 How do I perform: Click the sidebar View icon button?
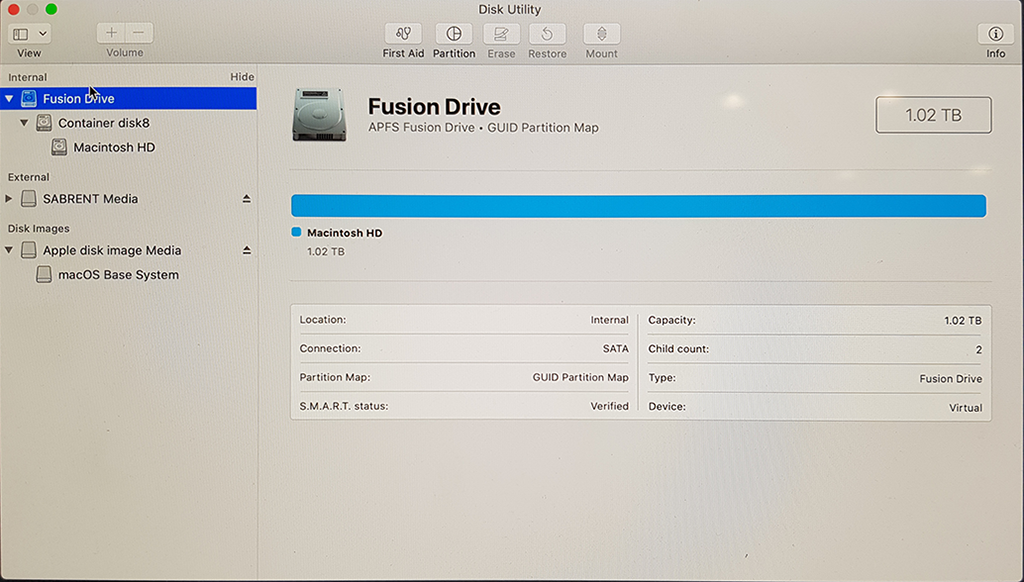pos(21,33)
